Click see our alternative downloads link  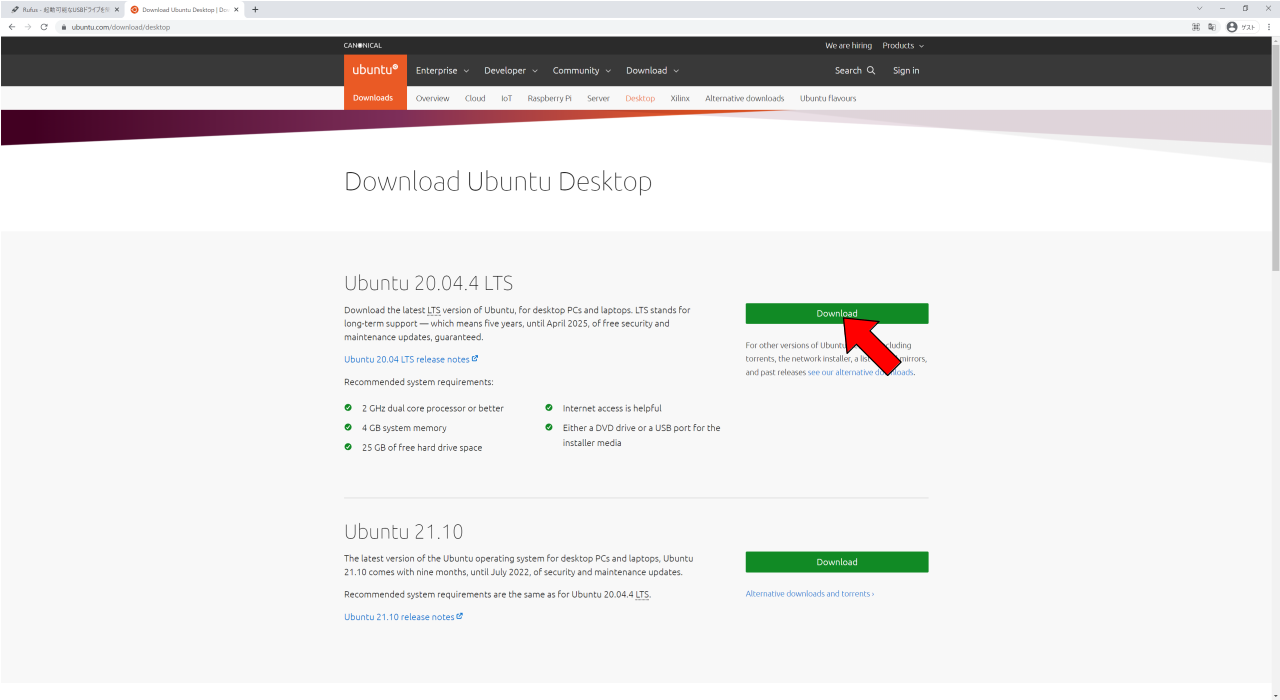click(x=861, y=372)
